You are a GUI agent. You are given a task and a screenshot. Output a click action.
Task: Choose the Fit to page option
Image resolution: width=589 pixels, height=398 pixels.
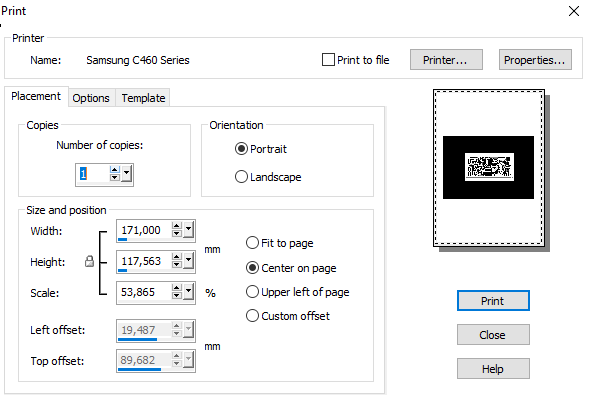pos(252,243)
